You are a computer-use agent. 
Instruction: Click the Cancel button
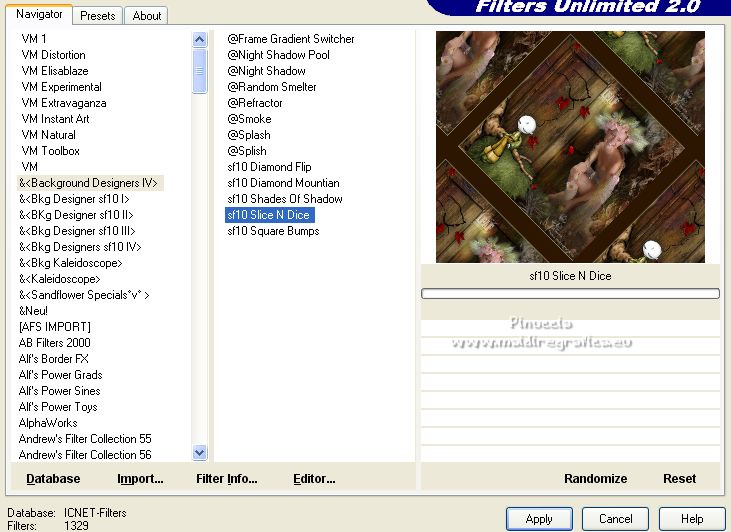pyautogui.click(x=615, y=519)
